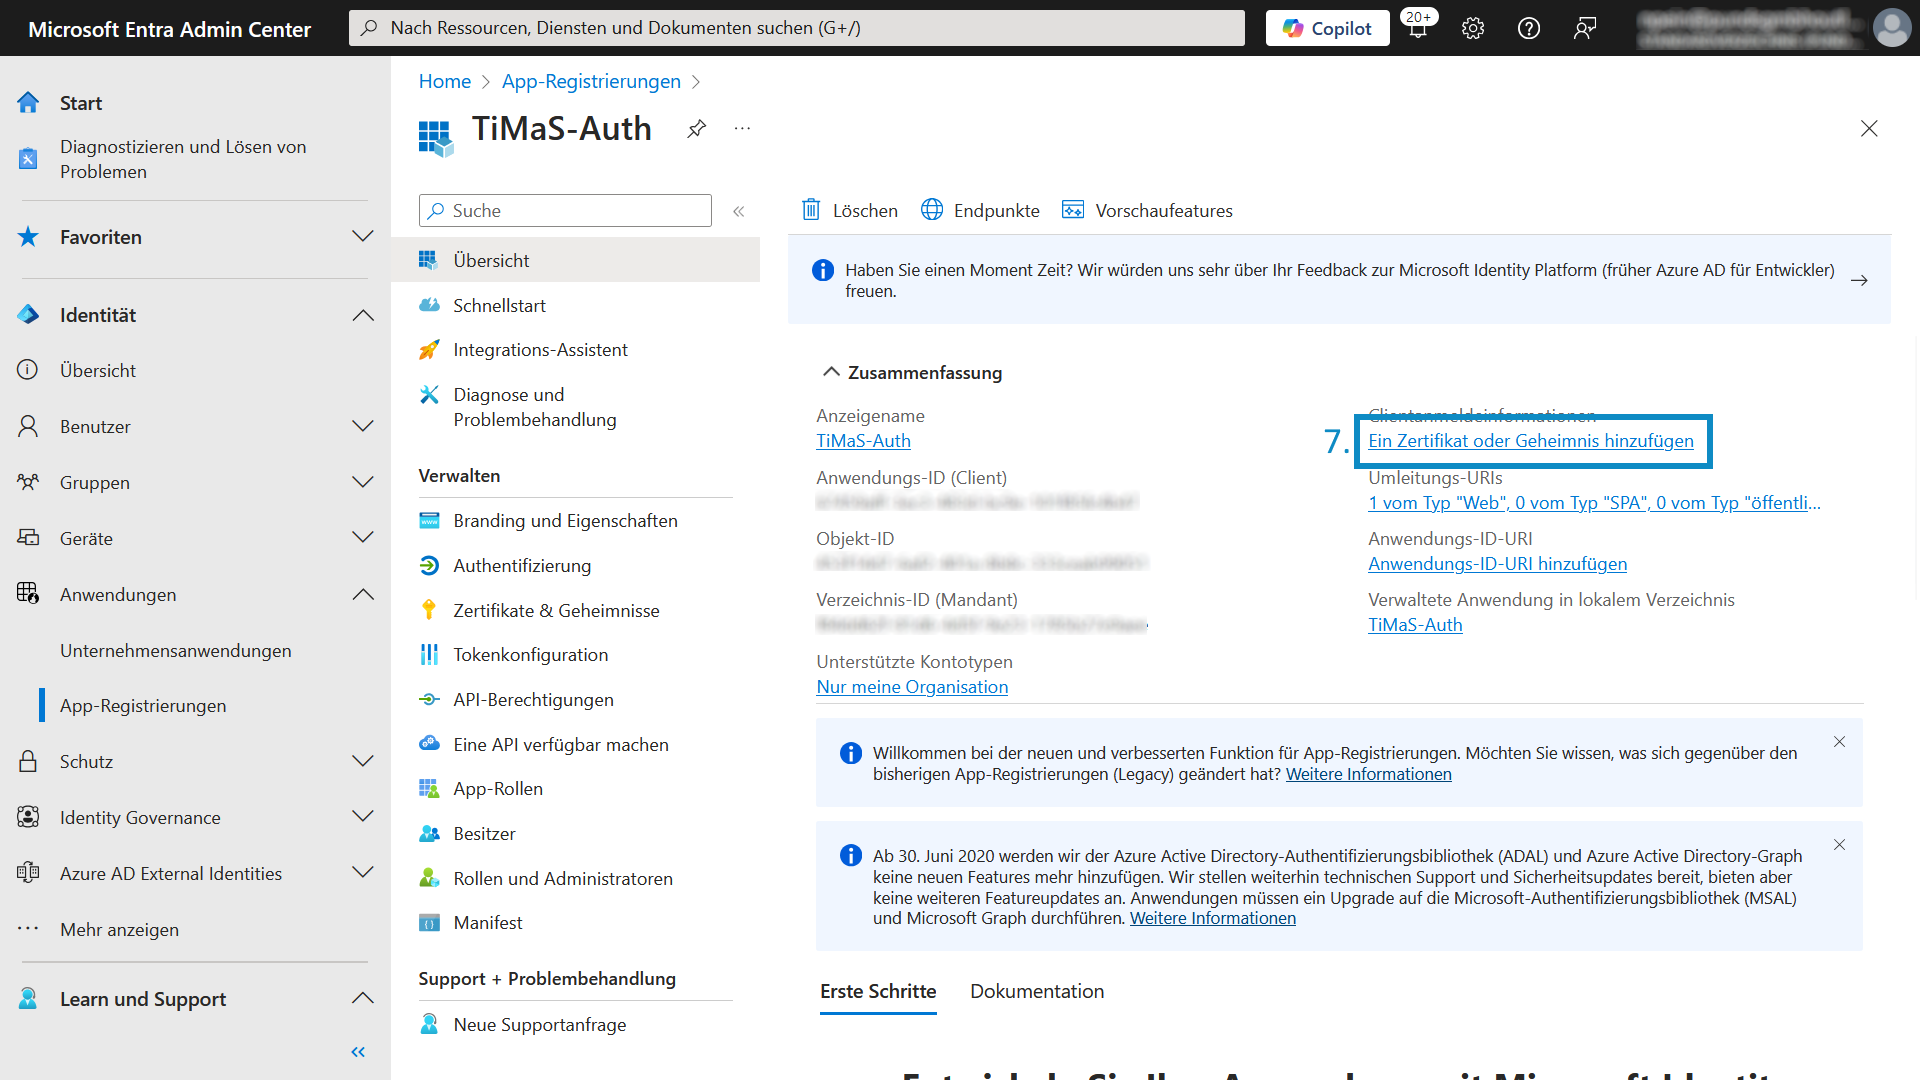This screenshot has width=1920, height=1080.
Task: Go to Start home icon
Action: click(28, 103)
